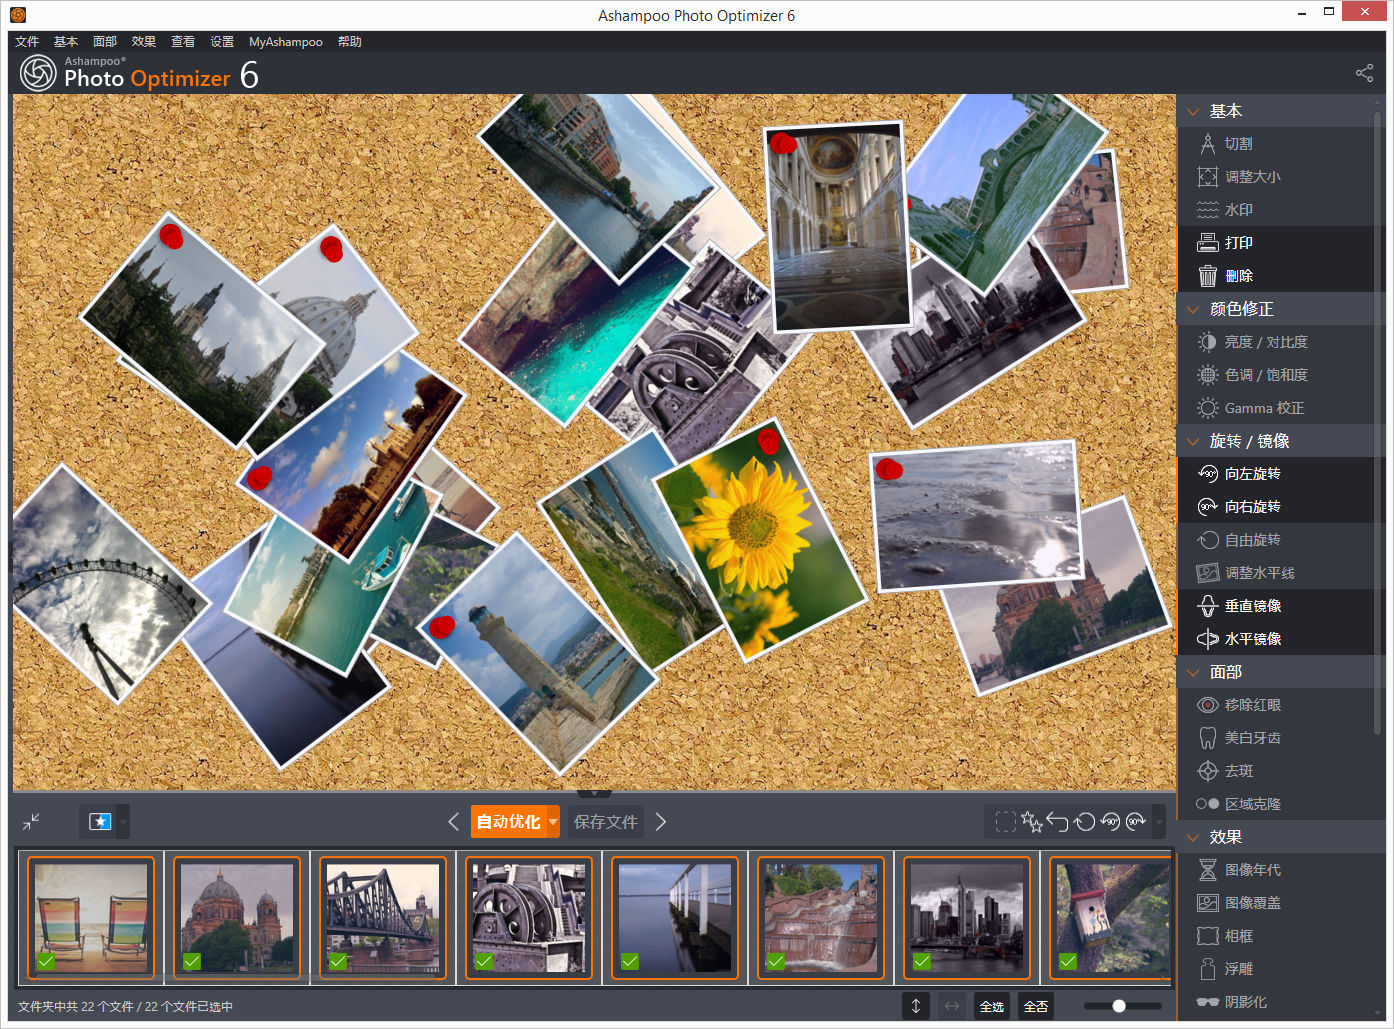
Task: Collapse the 旋转 / 镜像 section
Action: pos(1193,442)
